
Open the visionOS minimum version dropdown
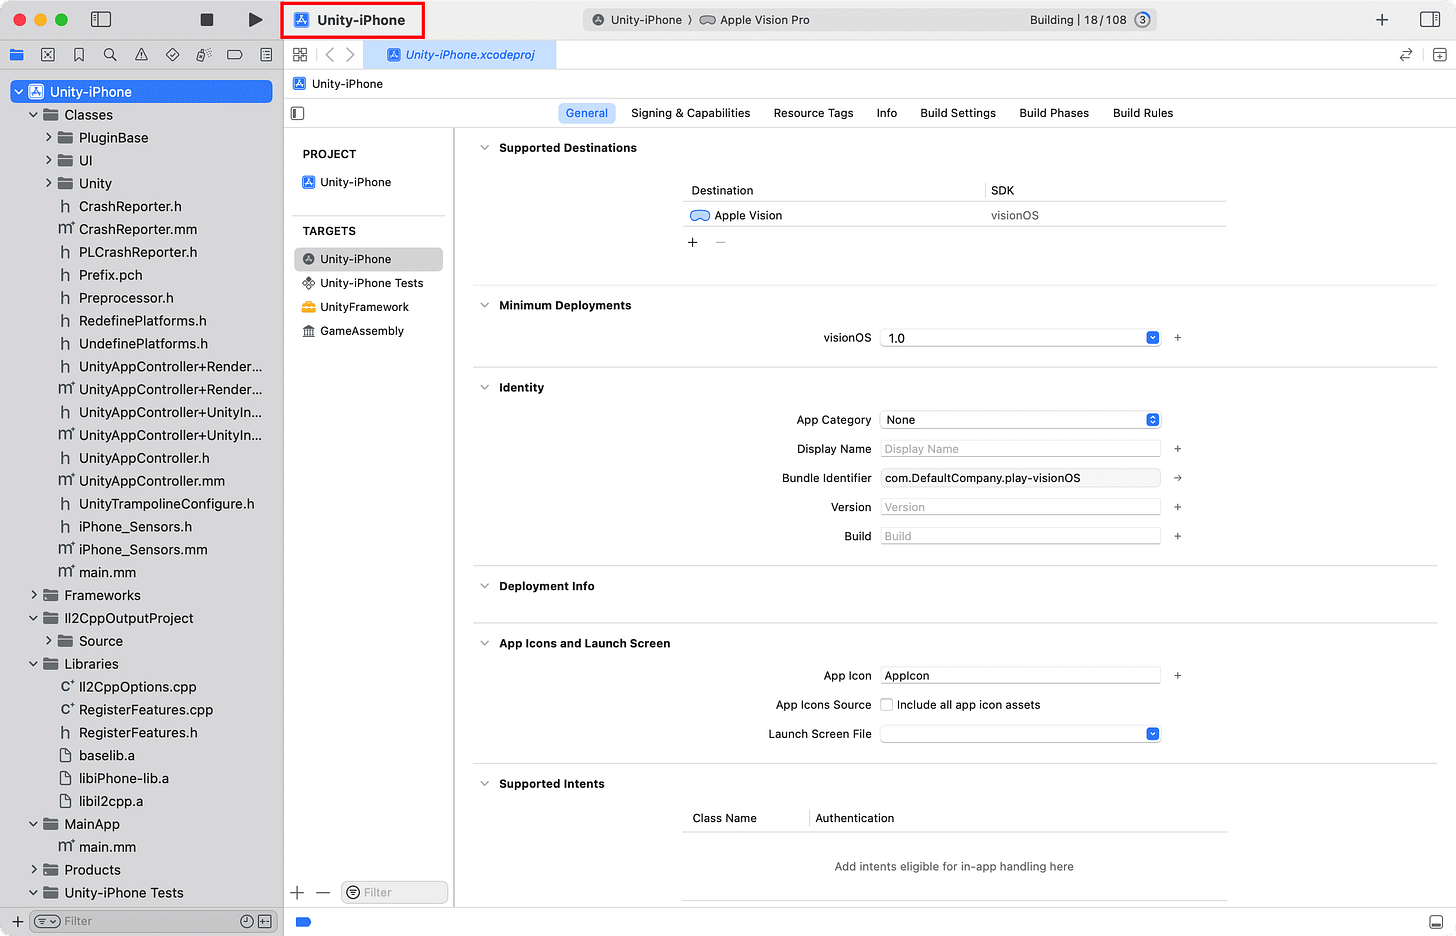(x=1152, y=338)
